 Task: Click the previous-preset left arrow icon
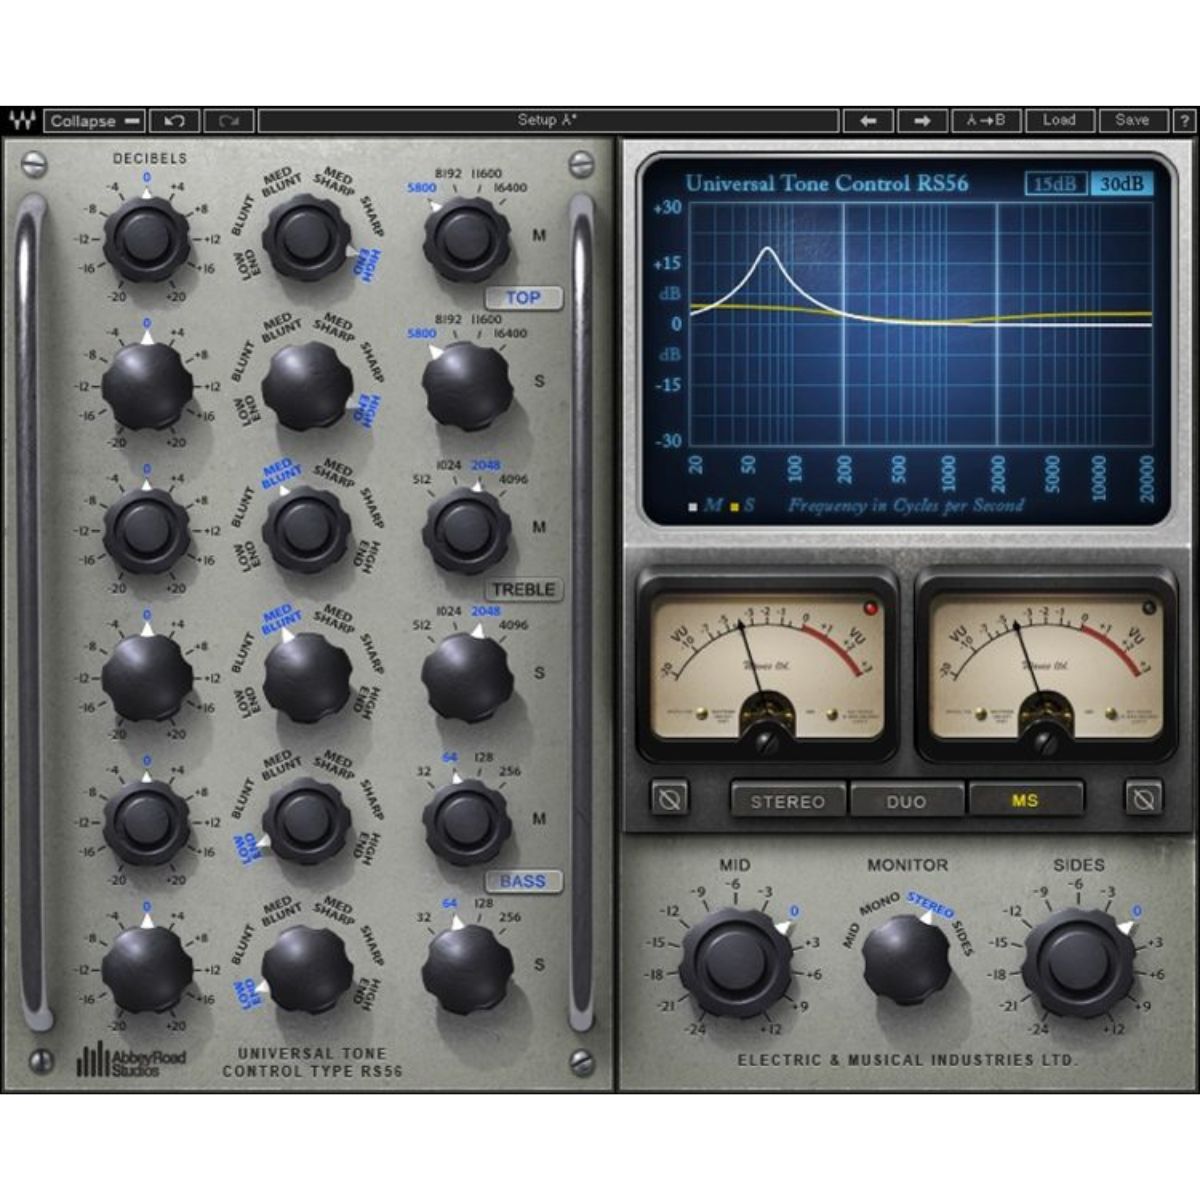click(x=870, y=120)
